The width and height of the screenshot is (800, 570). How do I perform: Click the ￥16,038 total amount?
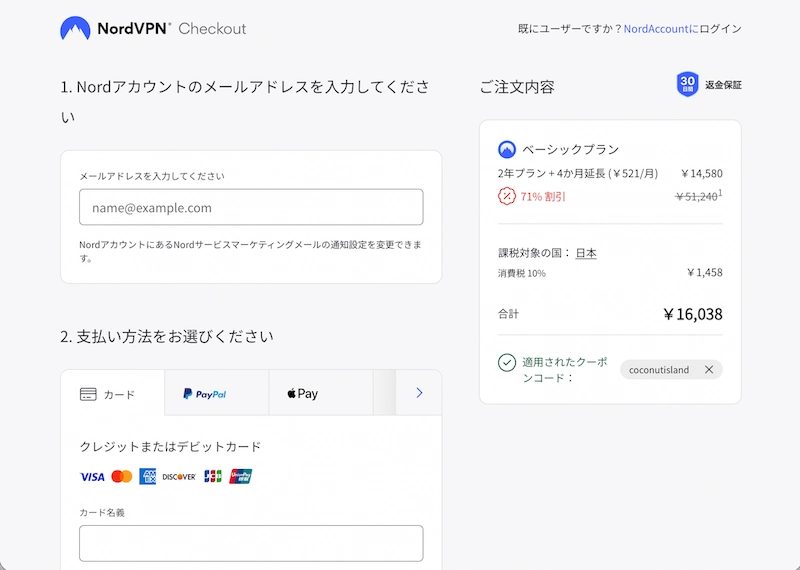tap(693, 314)
